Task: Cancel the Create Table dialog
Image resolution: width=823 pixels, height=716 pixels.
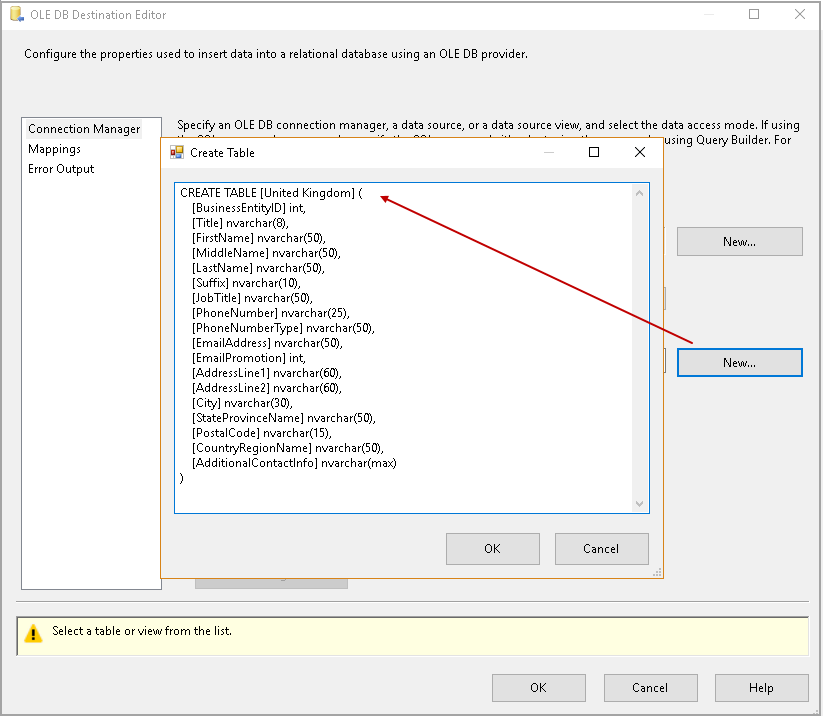Action: [601, 548]
